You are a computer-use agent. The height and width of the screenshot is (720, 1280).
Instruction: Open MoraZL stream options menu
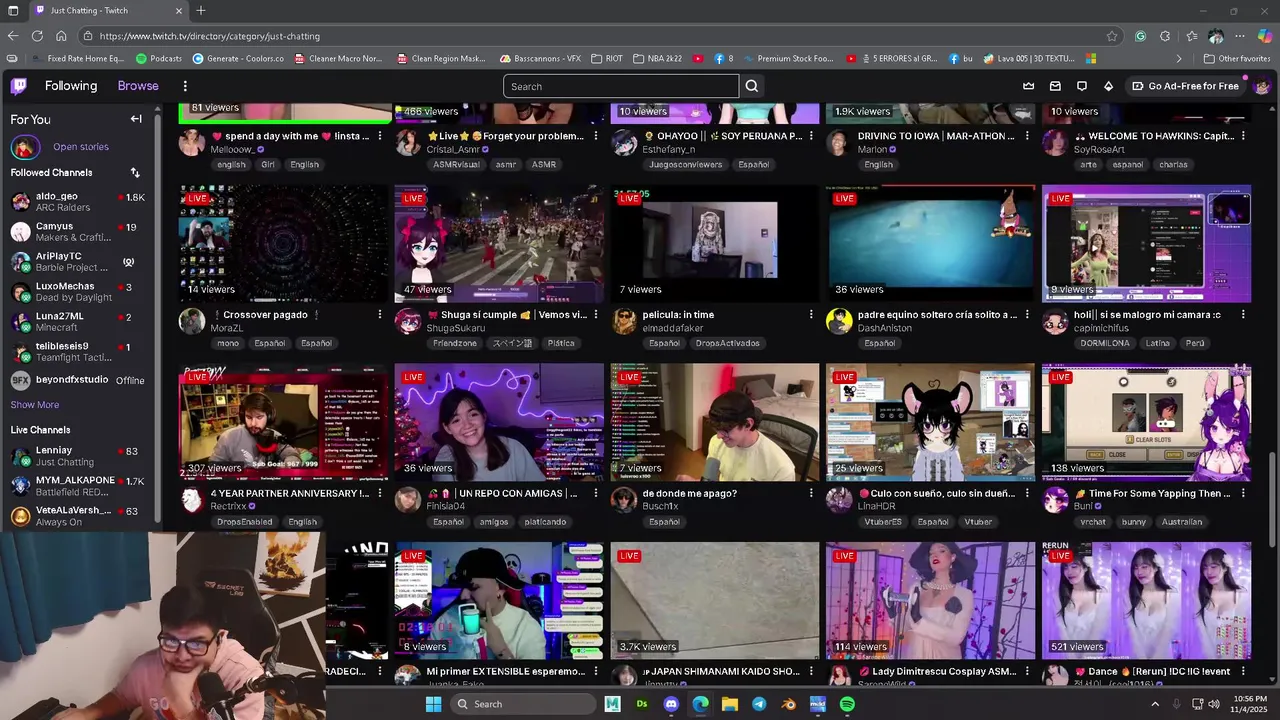pos(380,315)
